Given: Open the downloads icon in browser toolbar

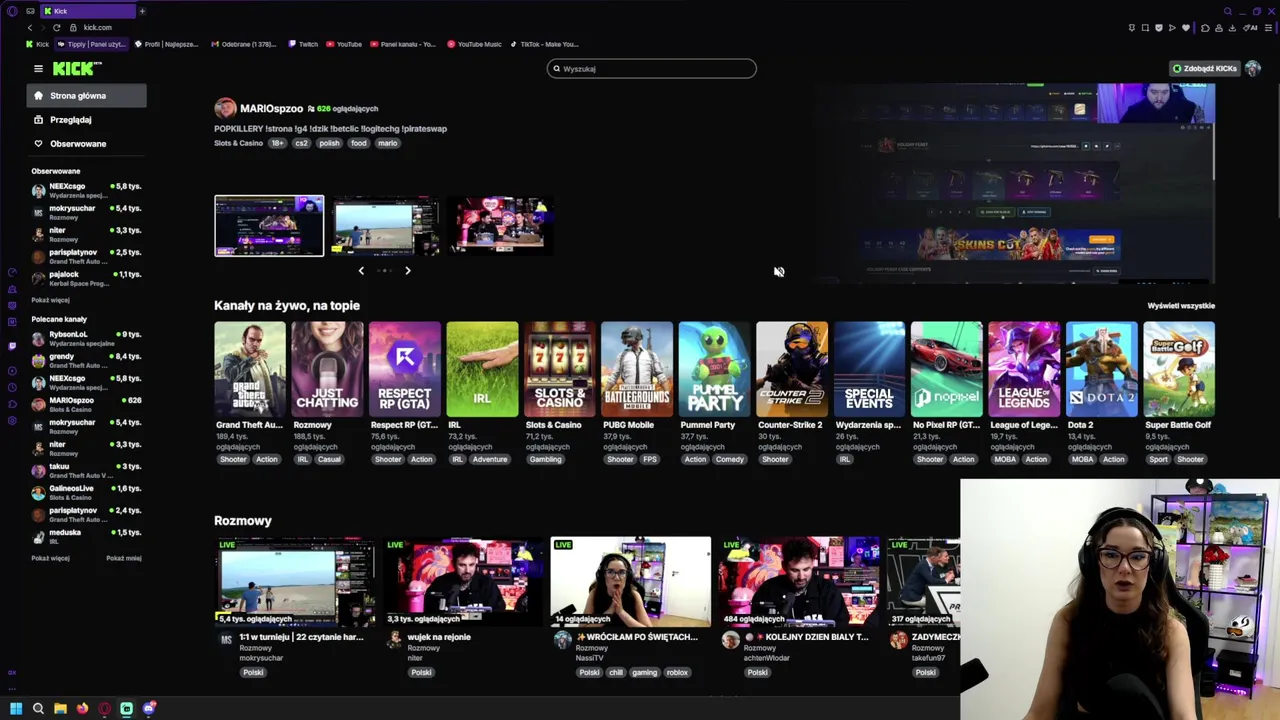Looking at the screenshot, I should coord(1233,28).
